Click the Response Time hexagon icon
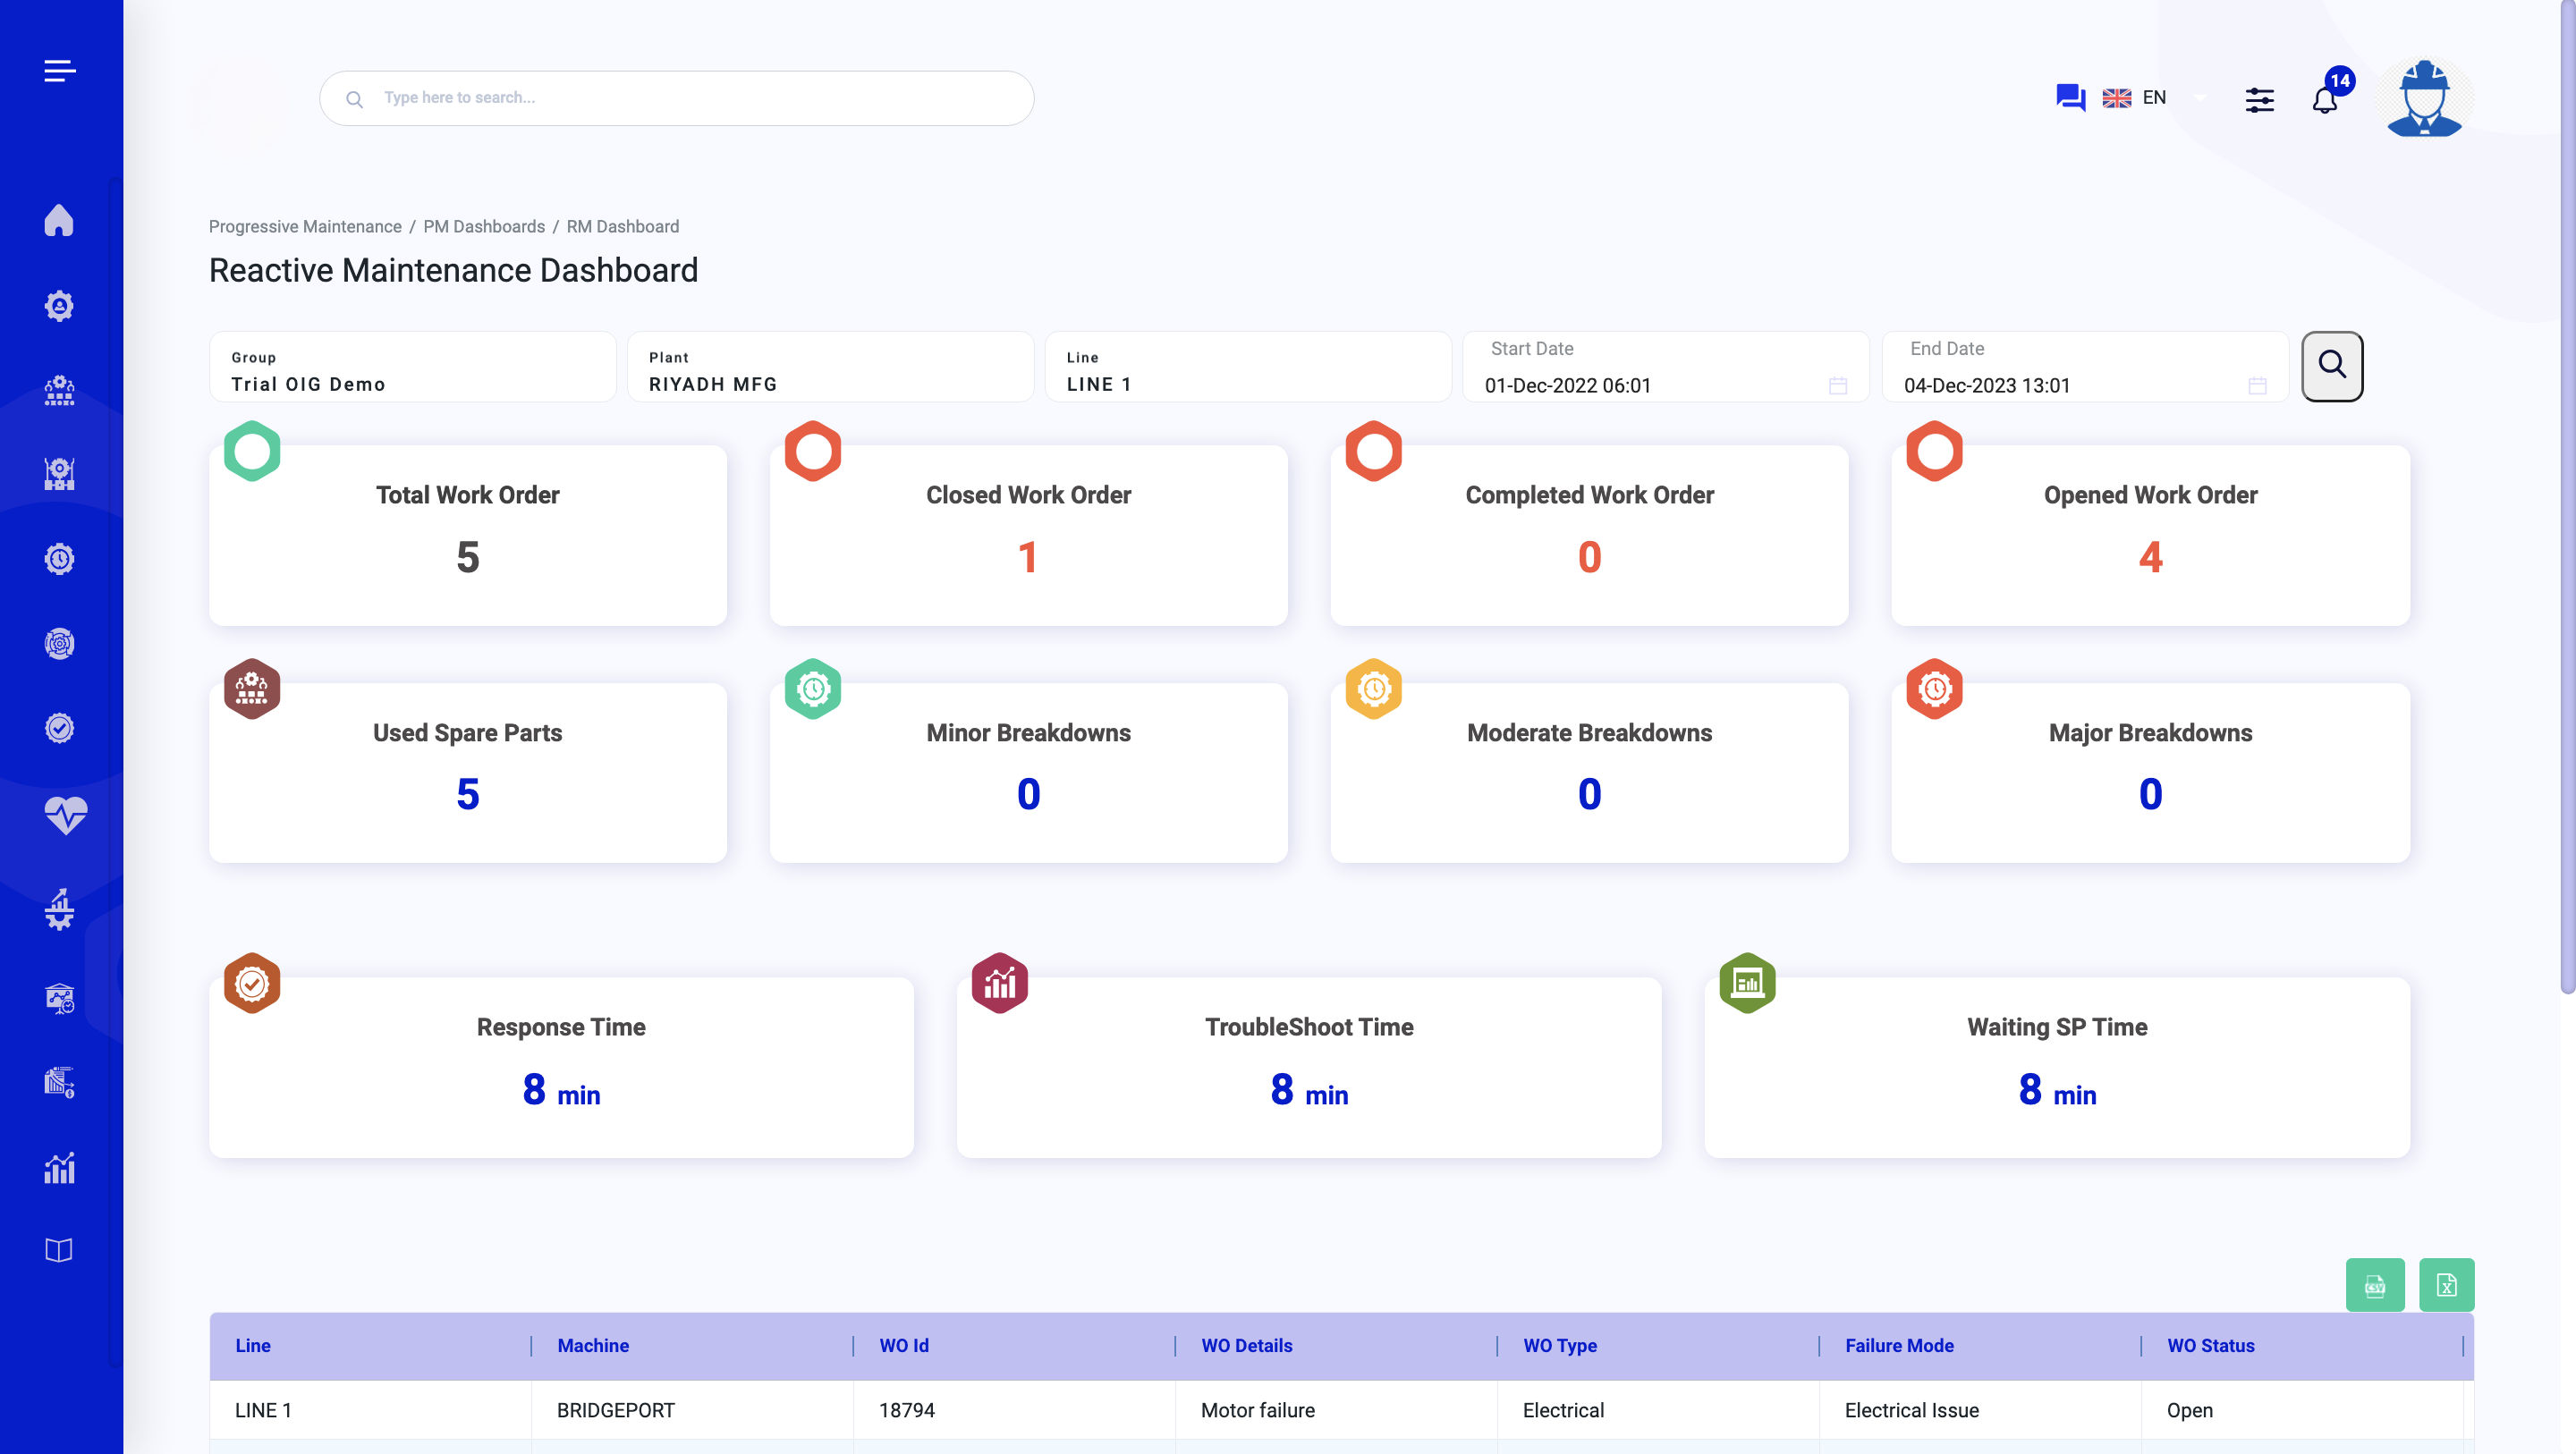The height and width of the screenshot is (1454, 2576). point(252,983)
